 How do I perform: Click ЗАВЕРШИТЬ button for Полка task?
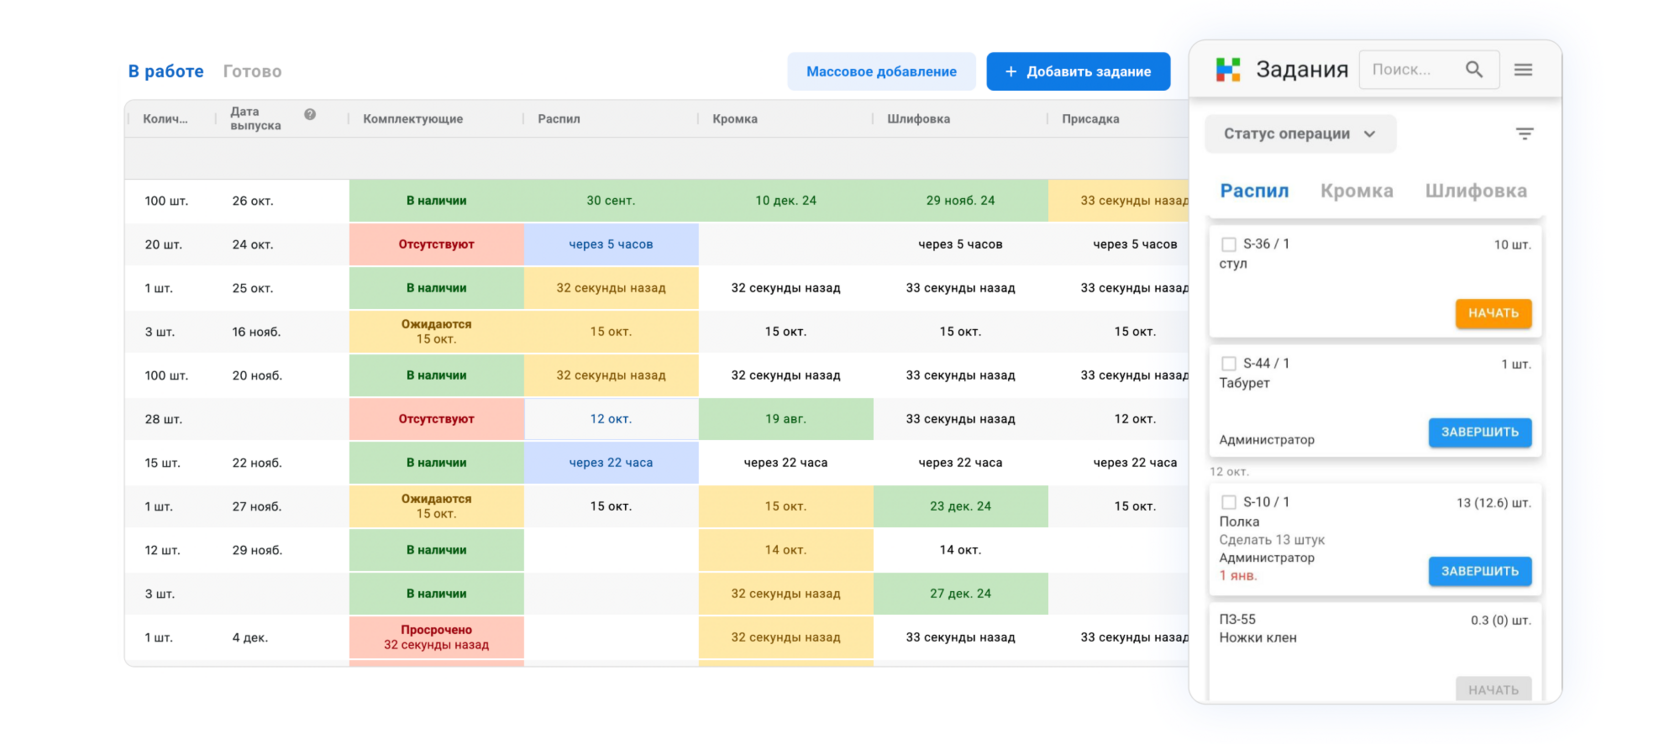click(x=1480, y=571)
